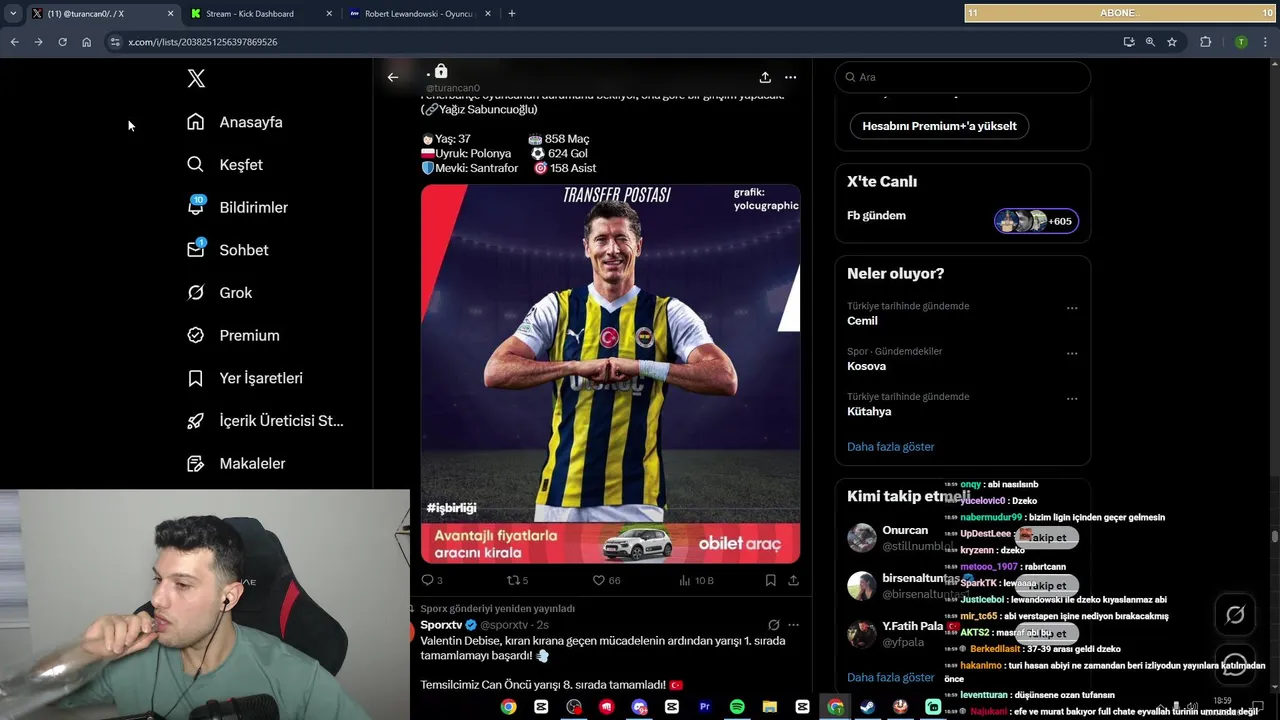
Task: Open birsenaltuntas profile suggestion
Action: (x=919, y=578)
